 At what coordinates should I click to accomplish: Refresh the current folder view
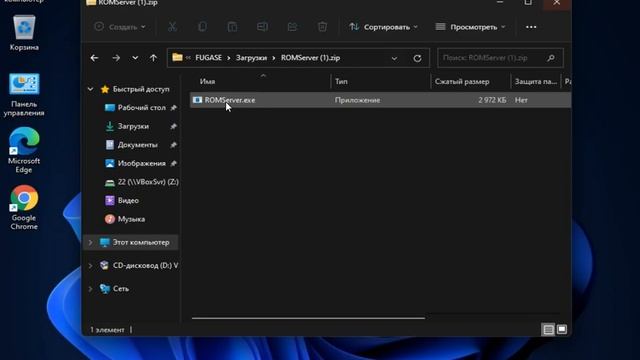click(x=417, y=58)
